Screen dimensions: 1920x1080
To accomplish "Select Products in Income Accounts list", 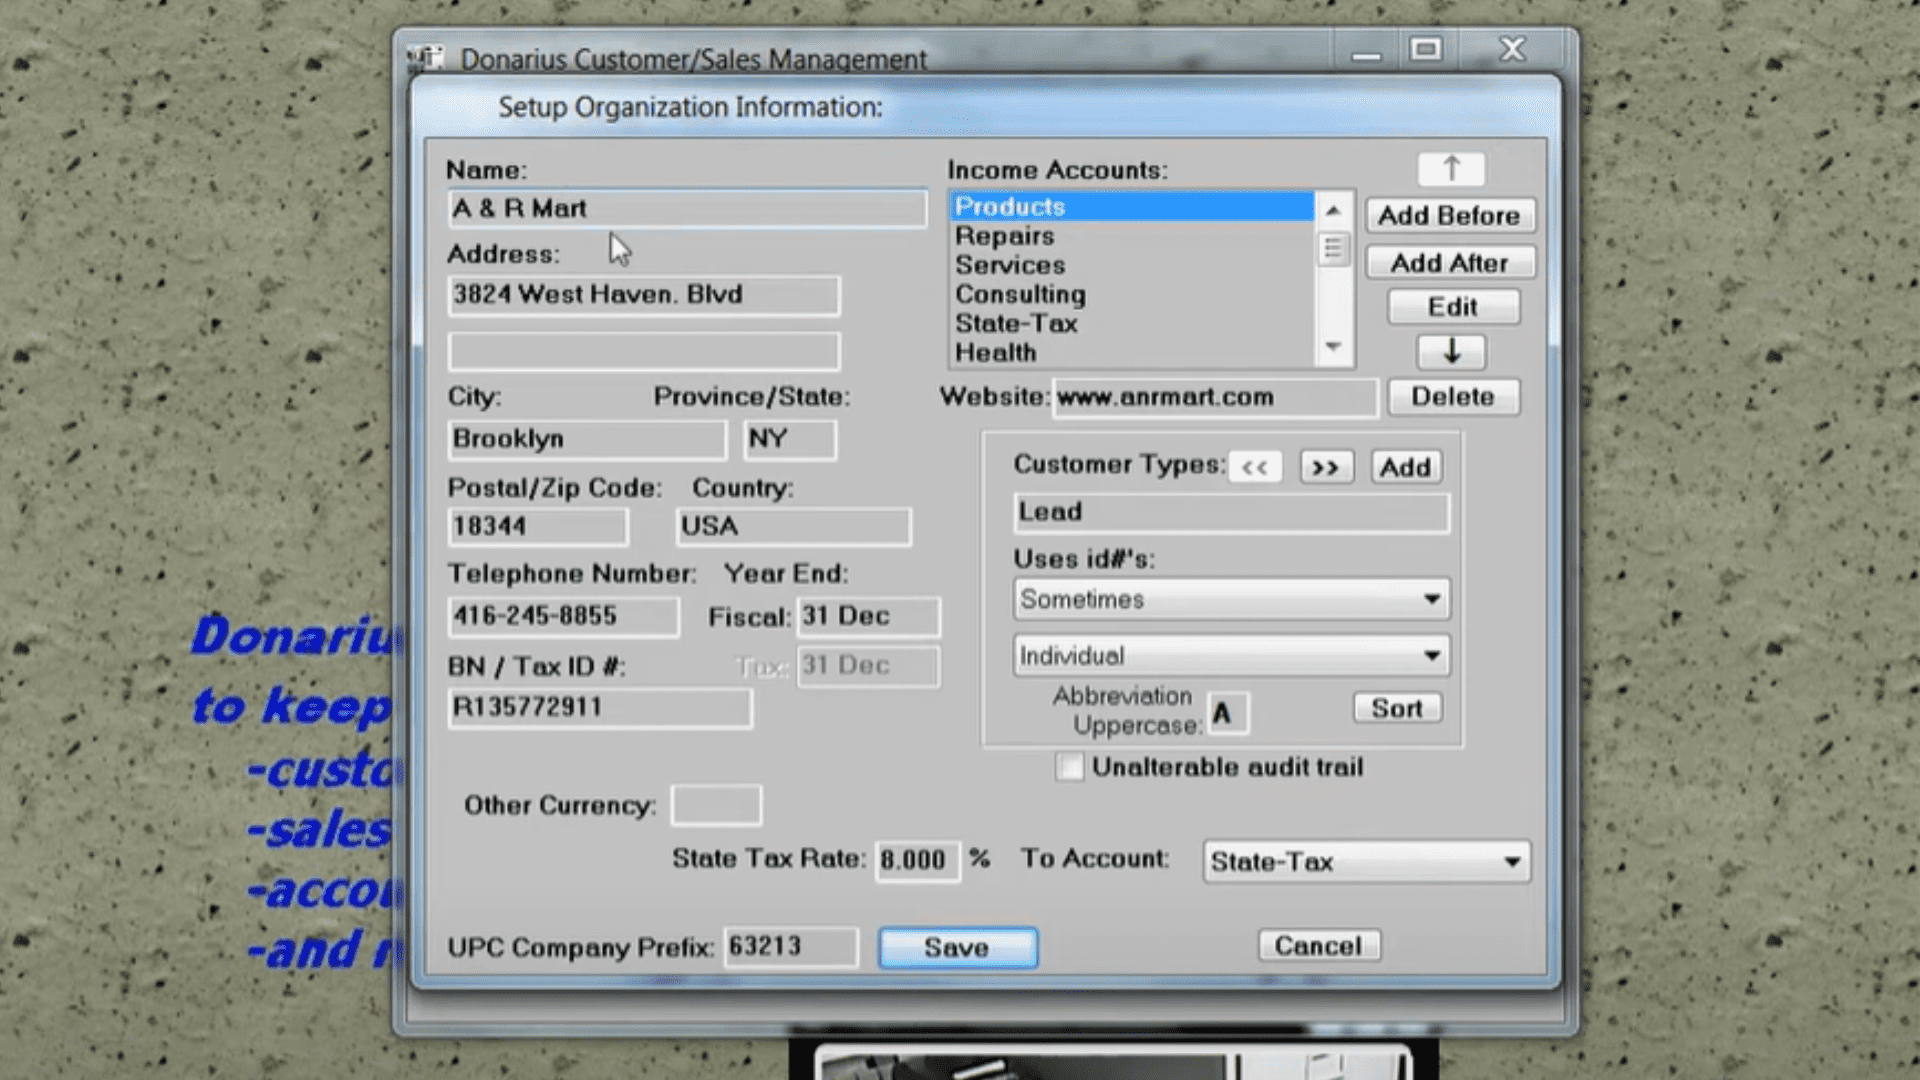I will click(x=1131, y=206).
